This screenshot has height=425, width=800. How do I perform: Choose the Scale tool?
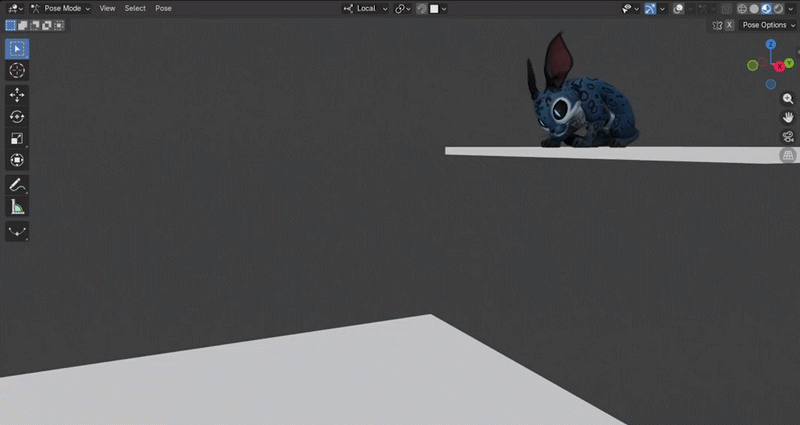(17, 139)
